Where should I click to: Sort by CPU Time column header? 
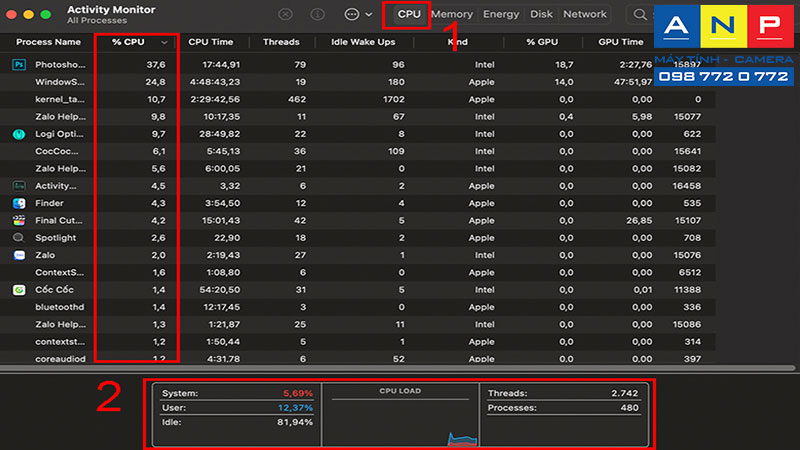coord(211,42)
